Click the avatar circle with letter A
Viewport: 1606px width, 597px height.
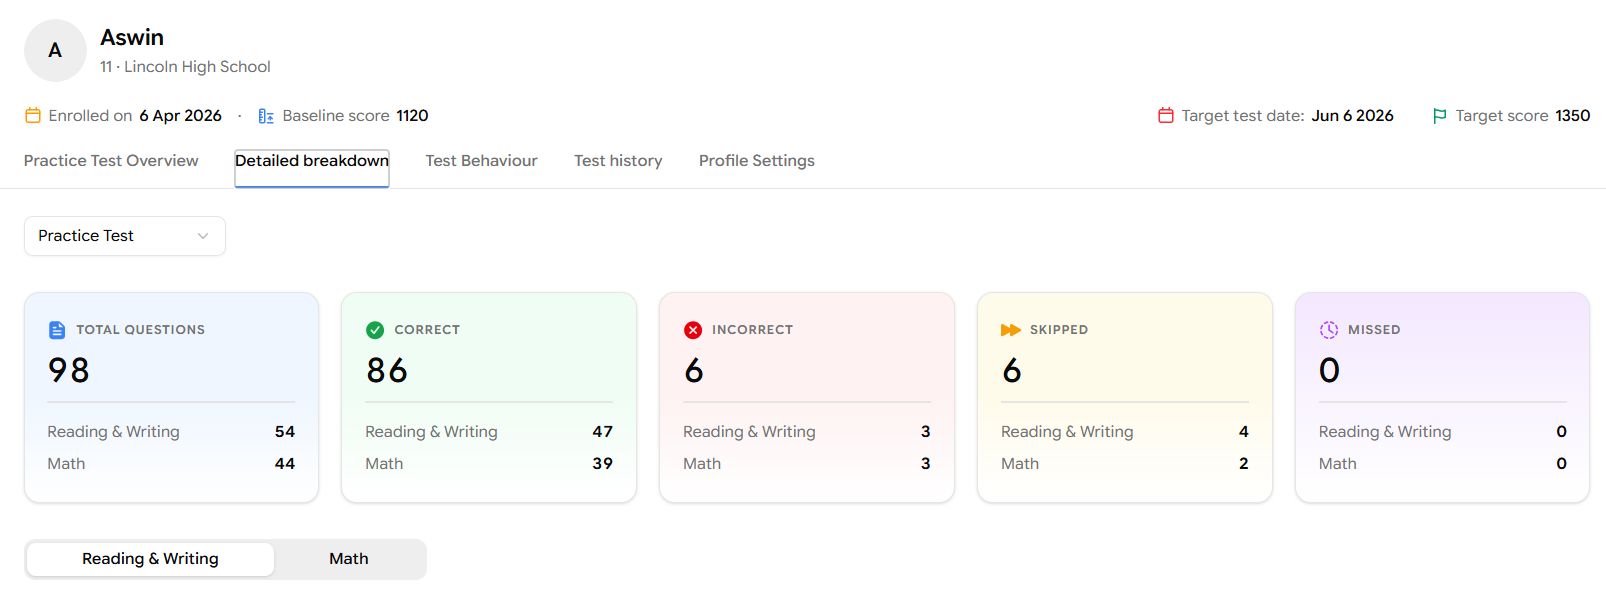[55, 50]
